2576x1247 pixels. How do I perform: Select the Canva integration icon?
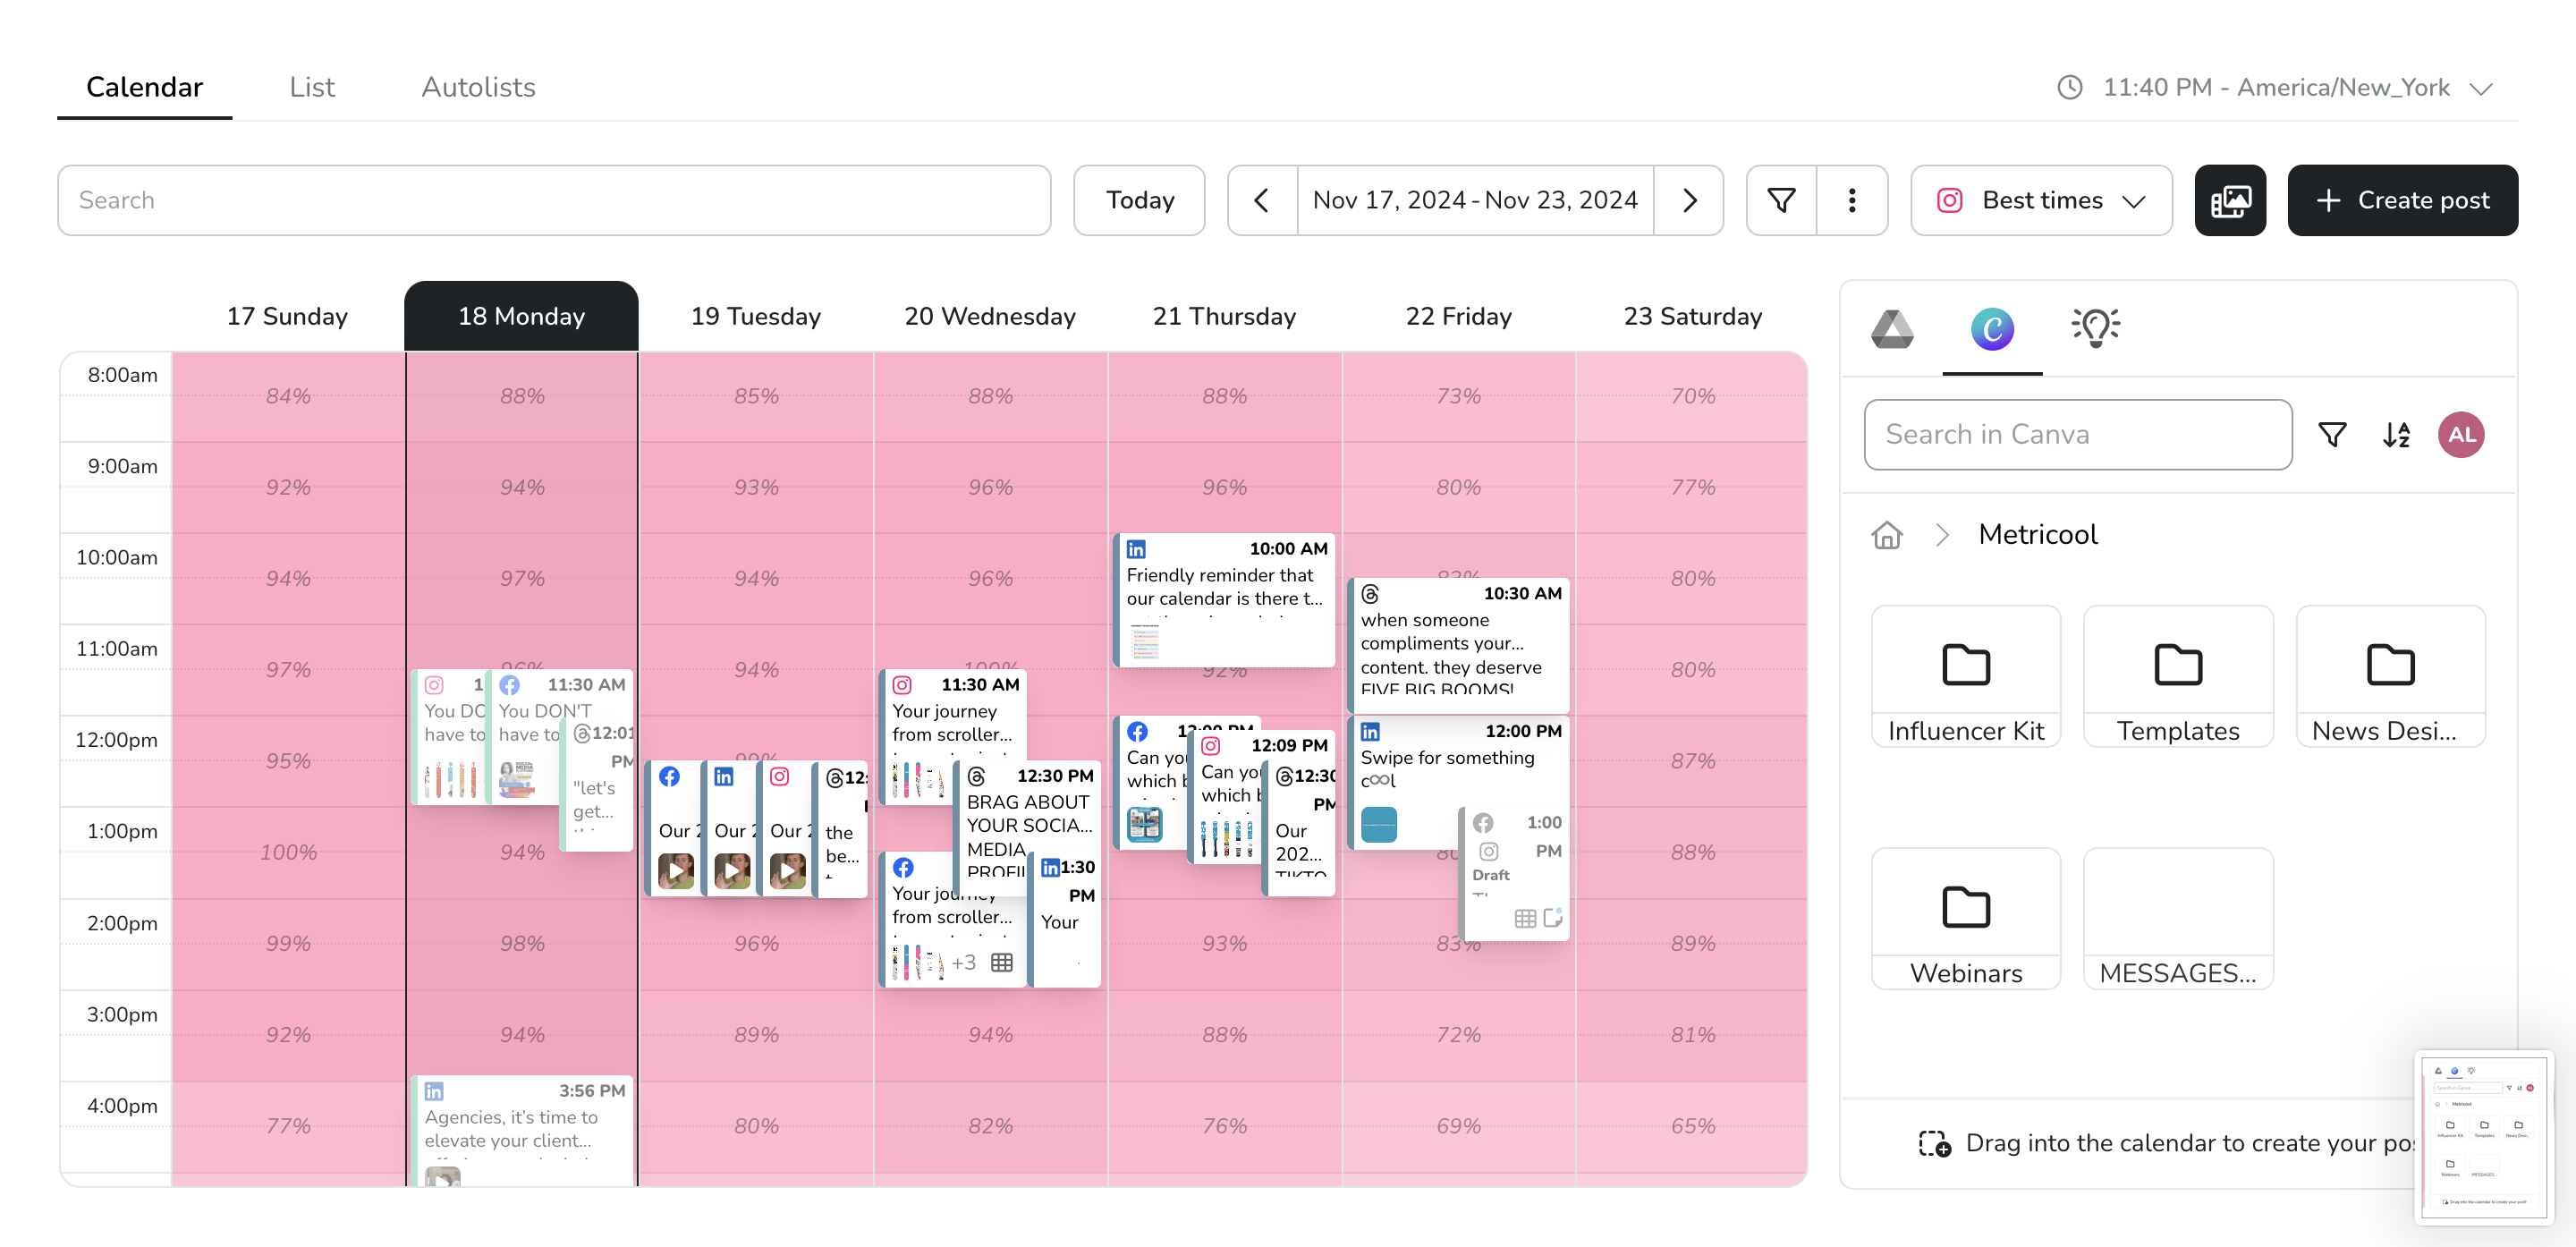1991,328
